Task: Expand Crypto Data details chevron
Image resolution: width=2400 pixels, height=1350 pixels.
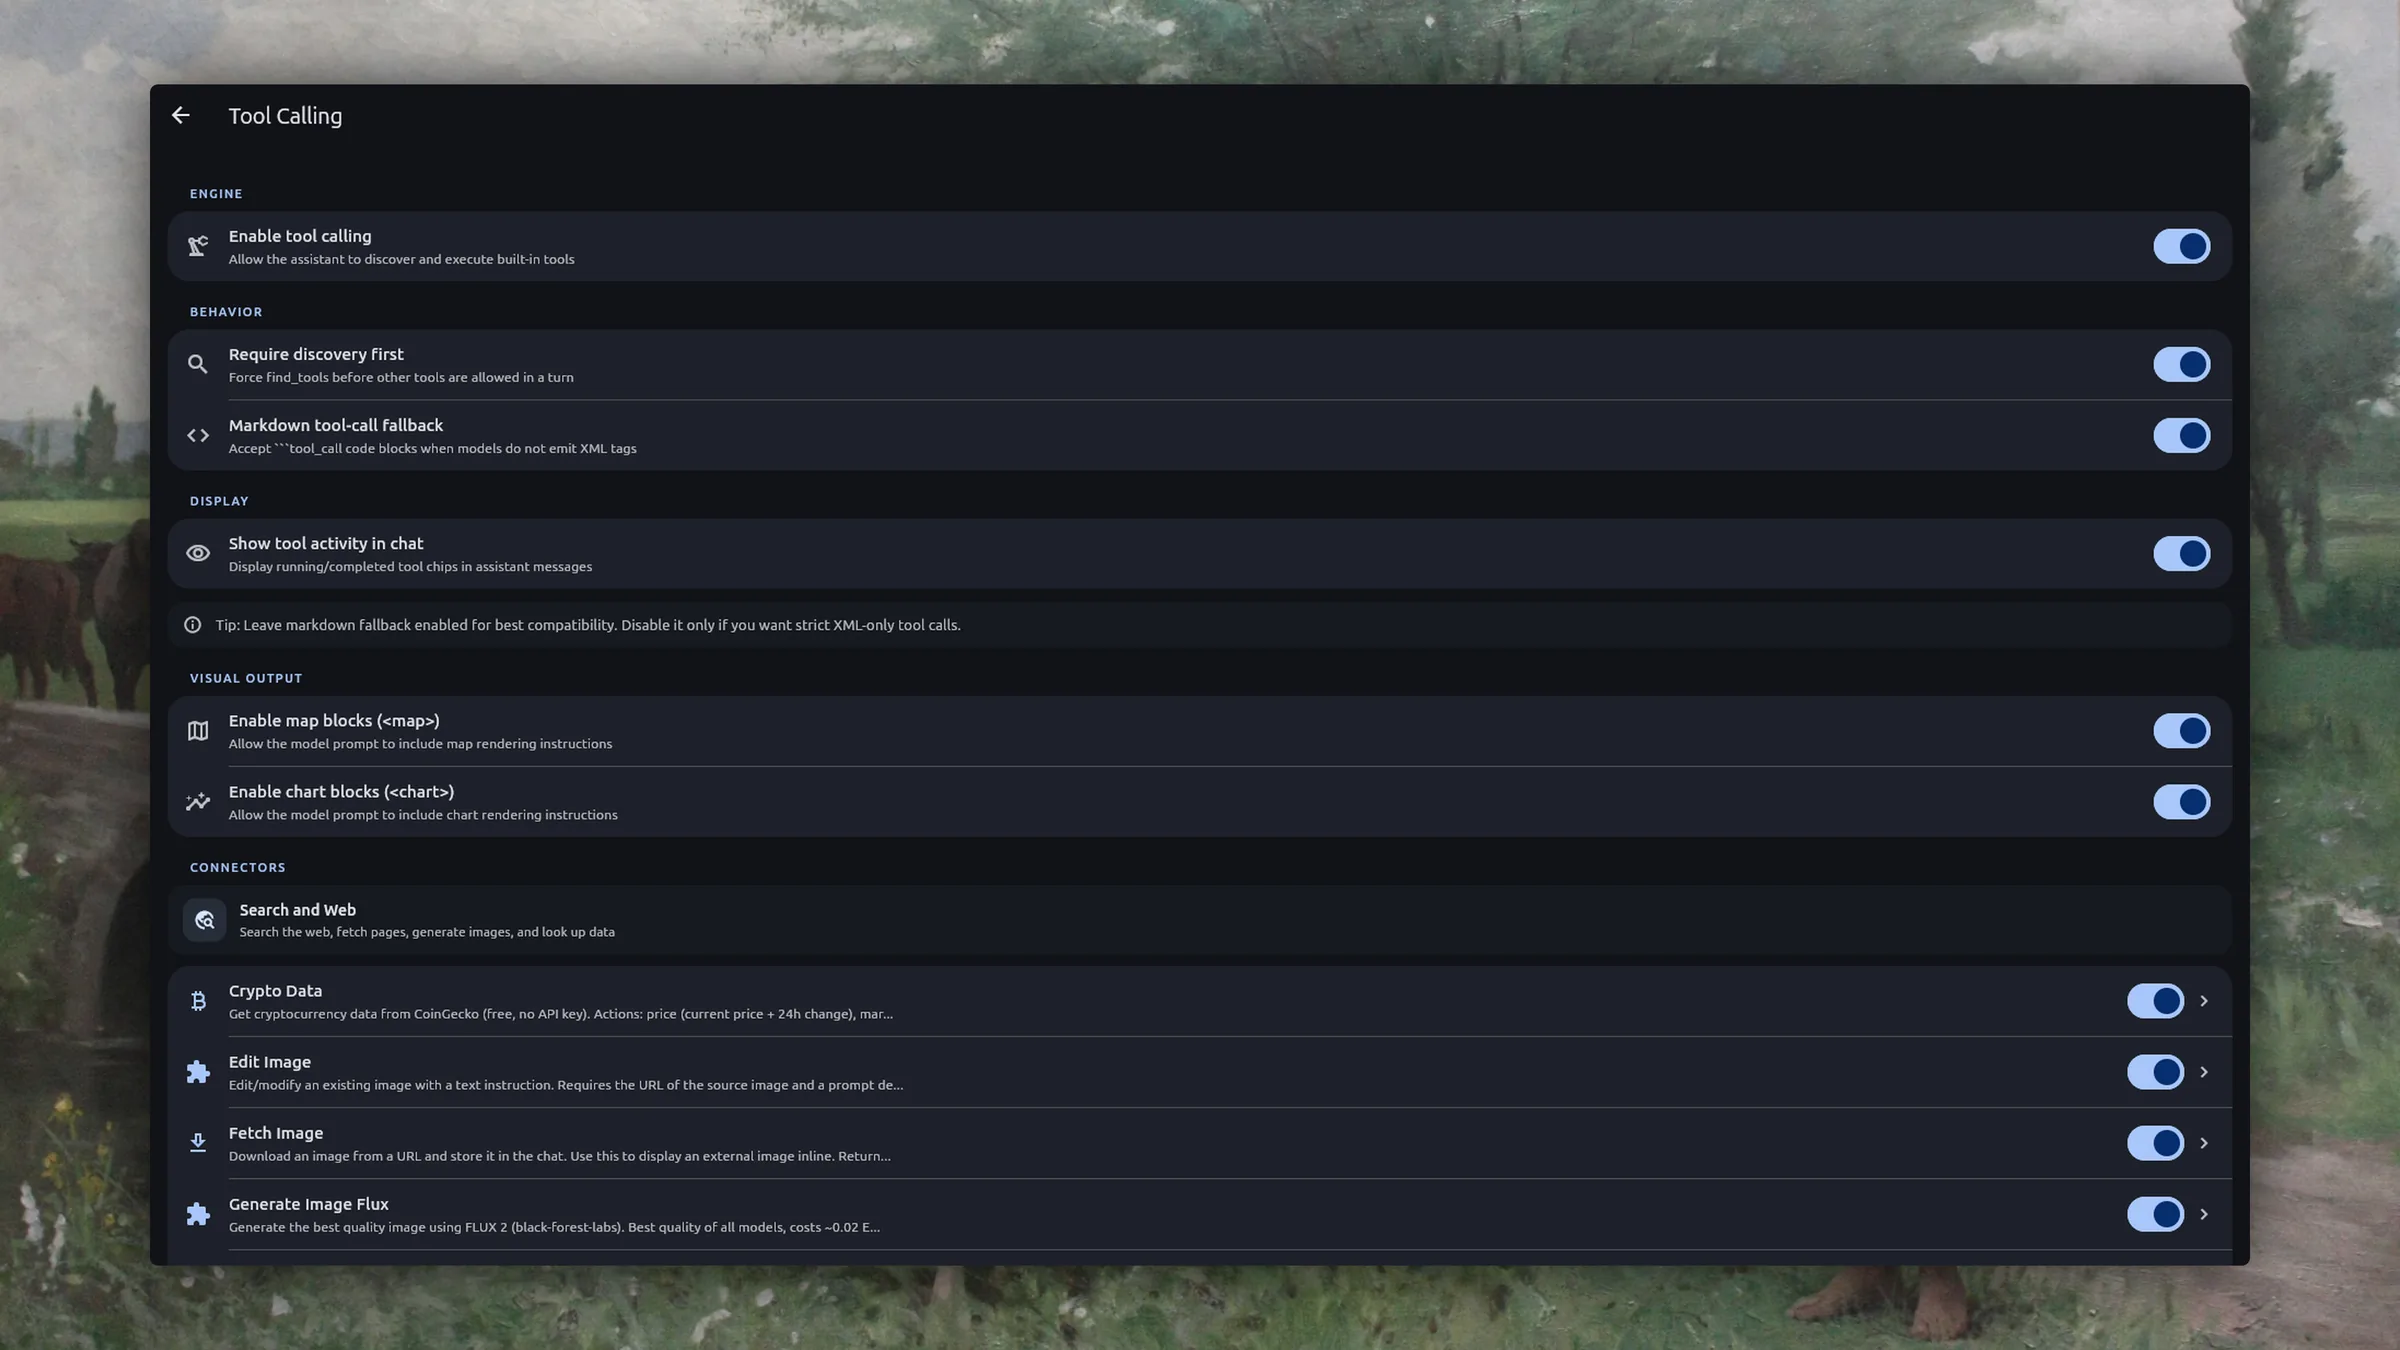Action: tap(2204, 1001)
